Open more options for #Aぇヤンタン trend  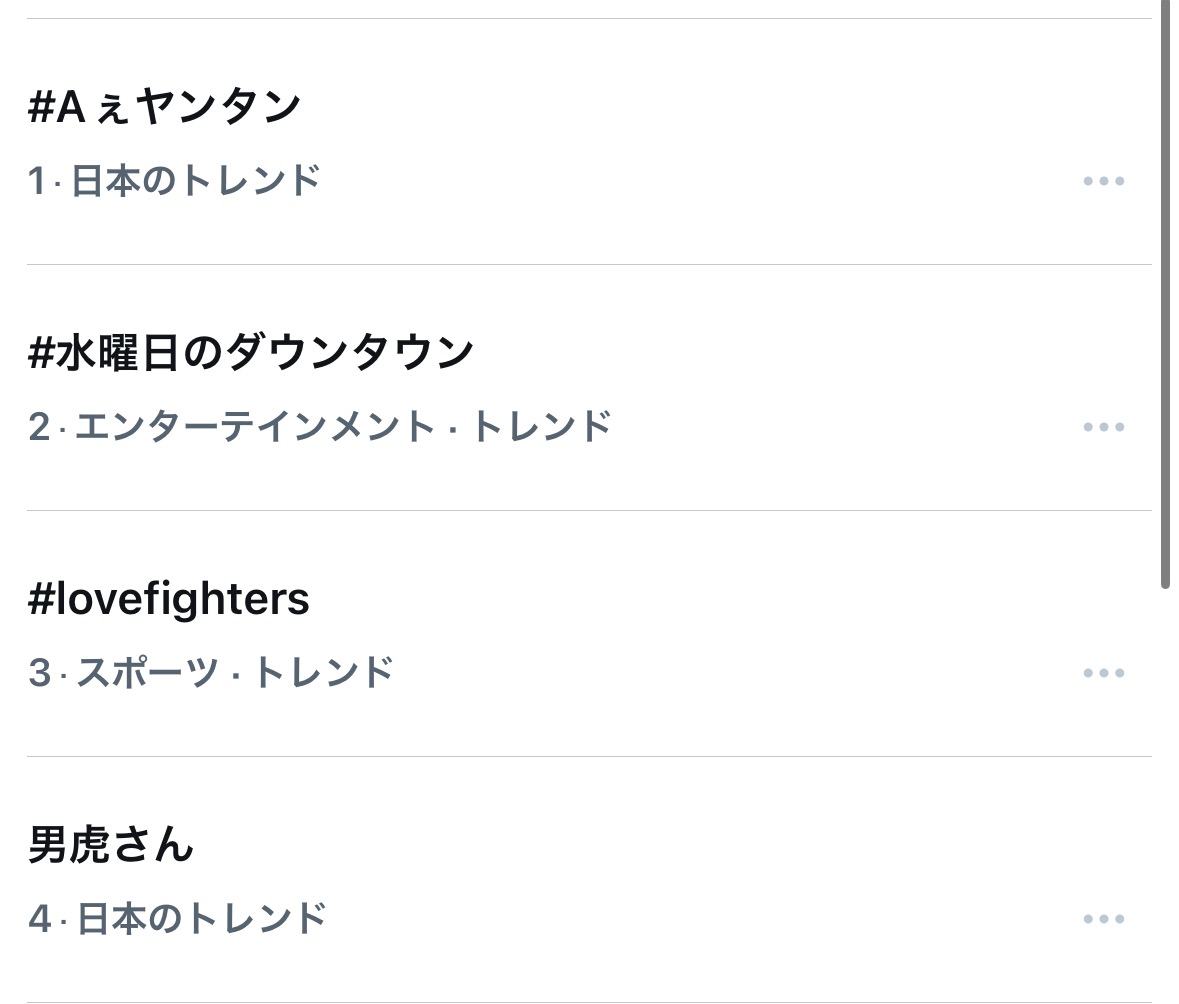click(x=1104, y=181)
